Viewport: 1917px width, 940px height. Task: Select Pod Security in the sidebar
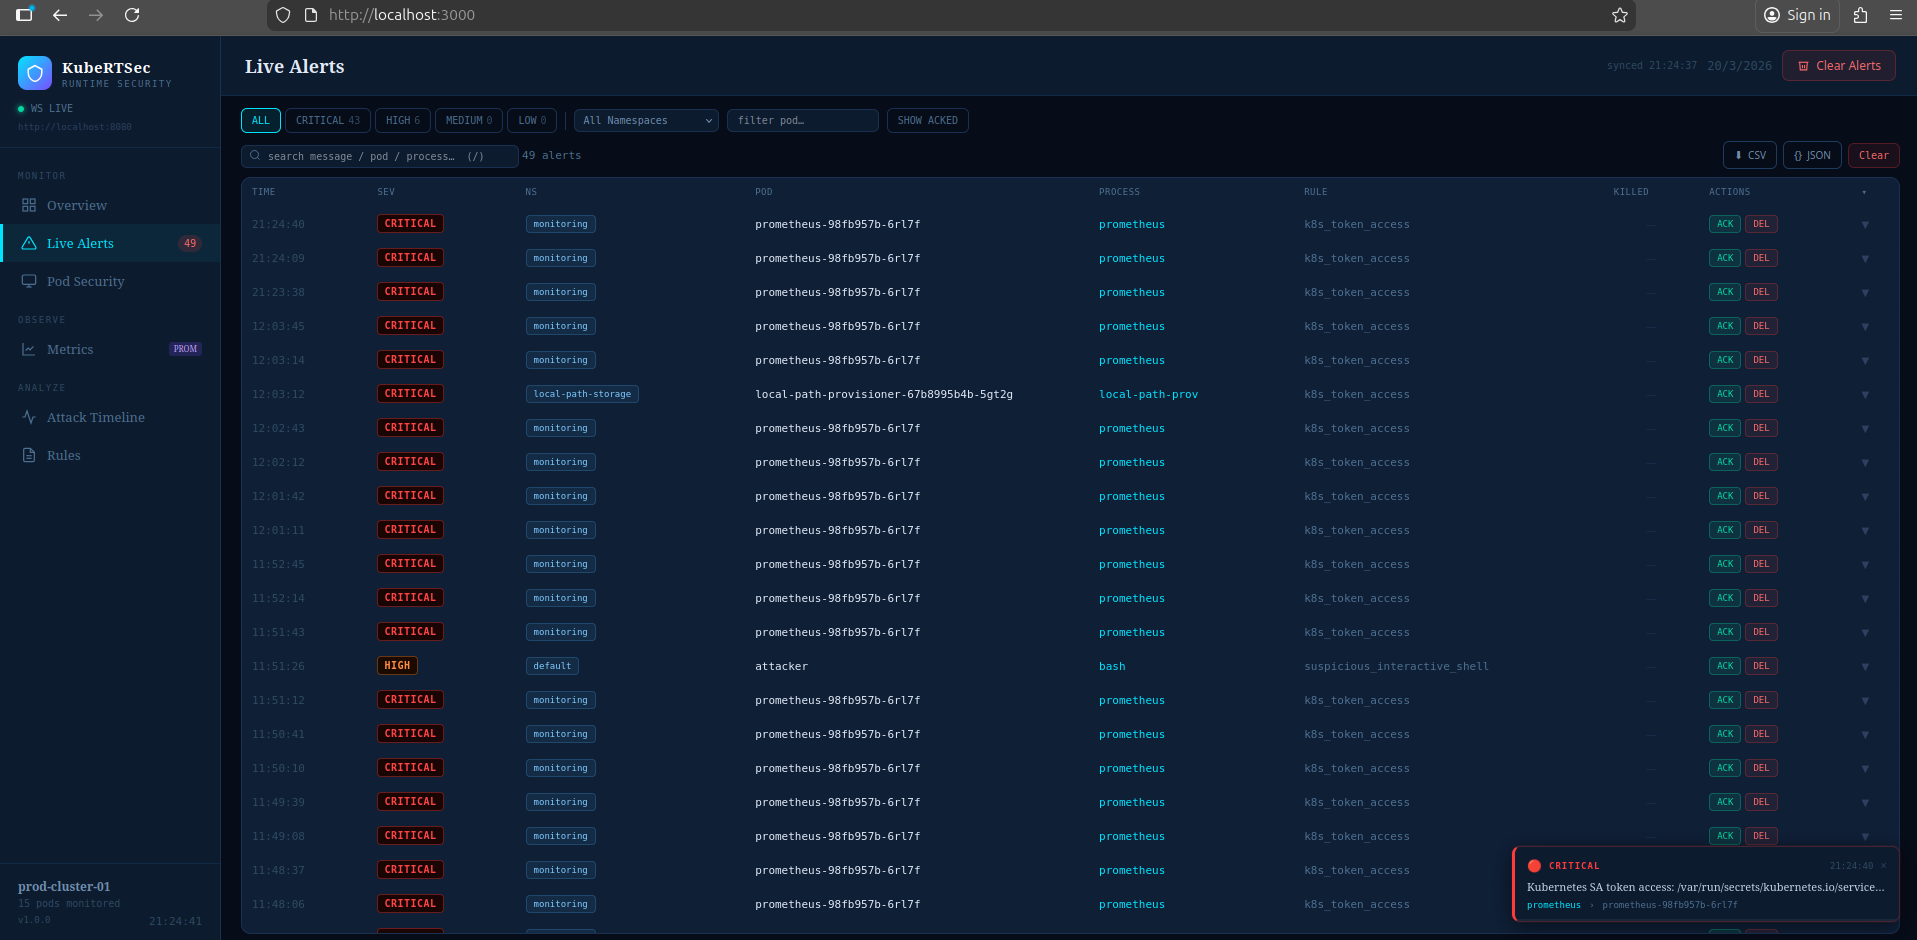pos(86,281)
